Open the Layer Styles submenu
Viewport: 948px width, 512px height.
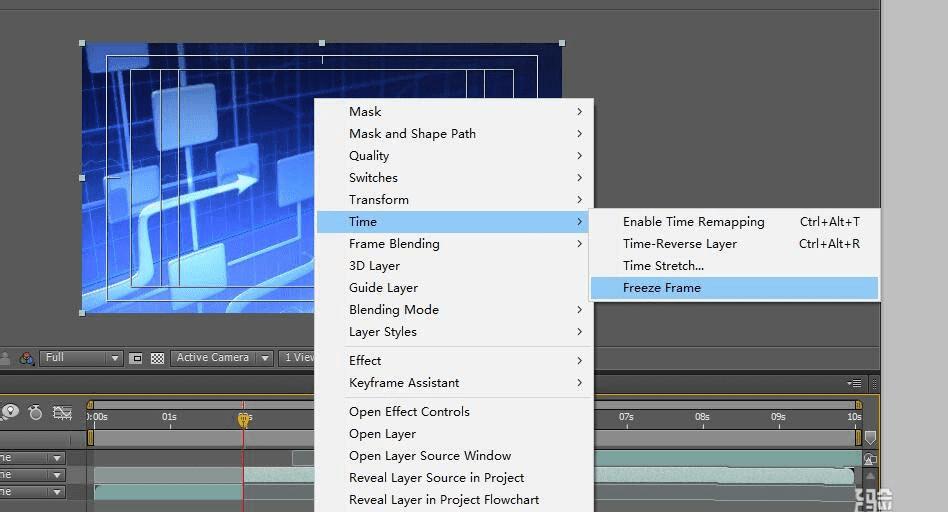pos(455,332)
